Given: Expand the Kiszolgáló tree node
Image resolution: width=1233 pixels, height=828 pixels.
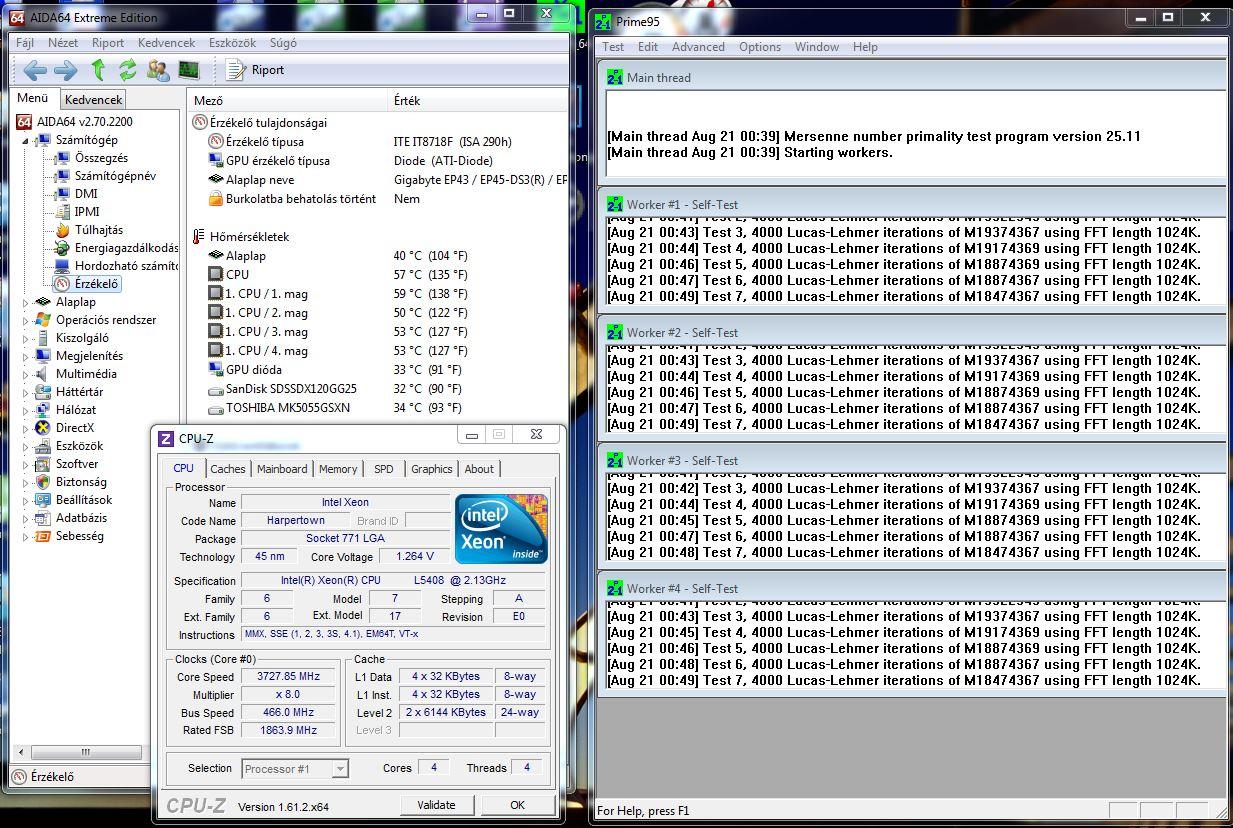Looking at the screenshot, I should point(26,338).
